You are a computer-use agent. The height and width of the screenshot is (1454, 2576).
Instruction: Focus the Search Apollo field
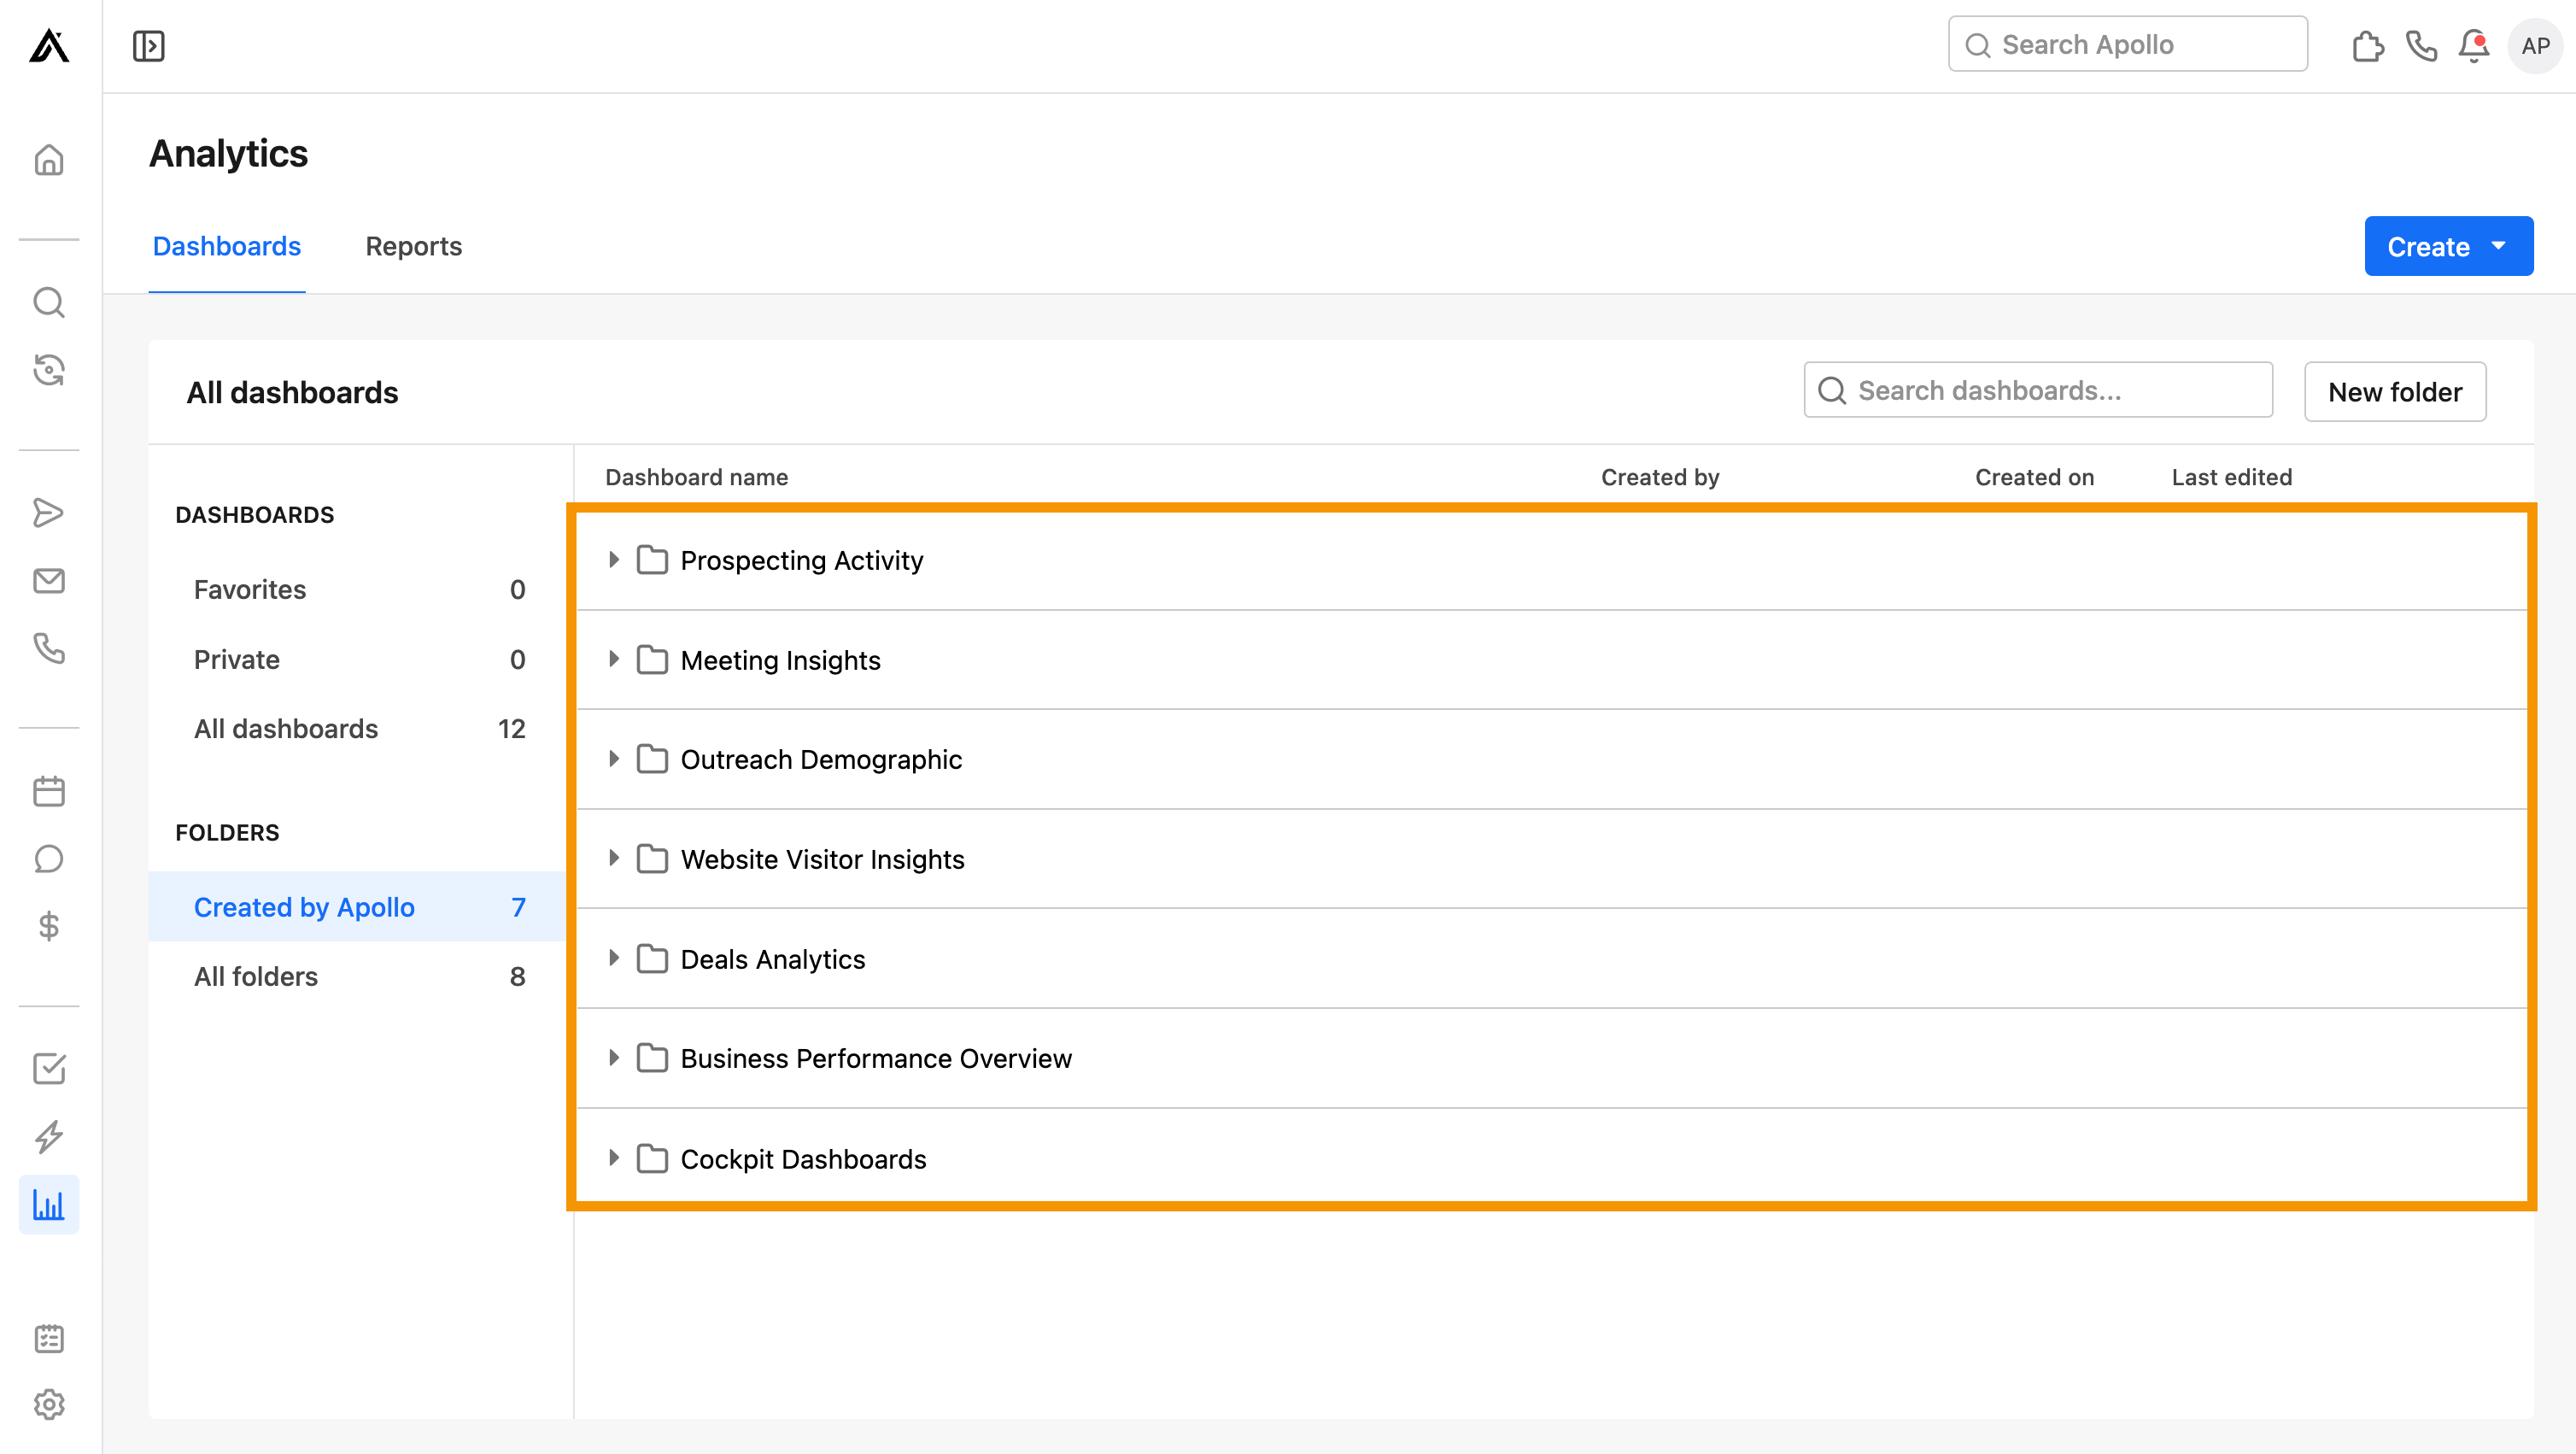(x=2128, y=44)
